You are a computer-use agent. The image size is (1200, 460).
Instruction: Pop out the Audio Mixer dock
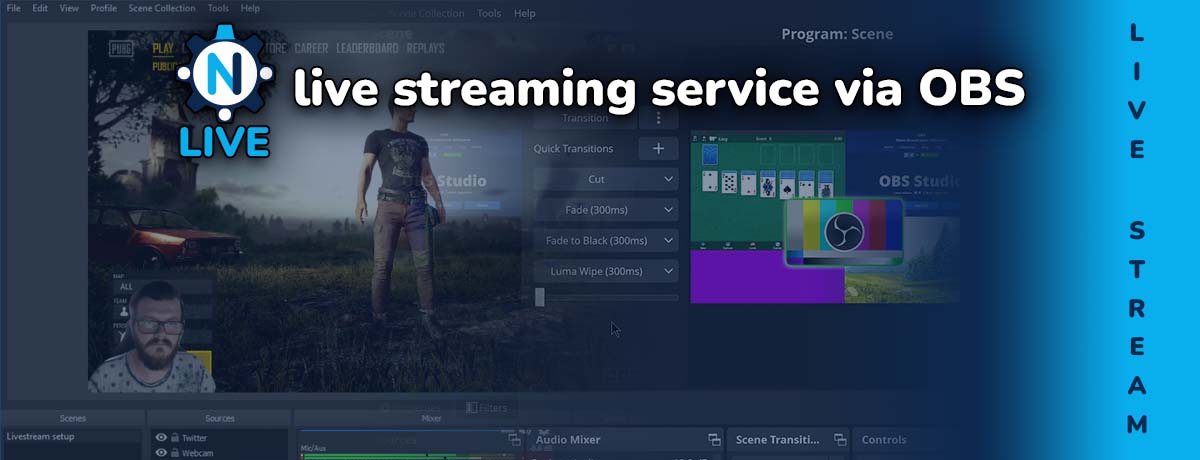pos(714,440)
